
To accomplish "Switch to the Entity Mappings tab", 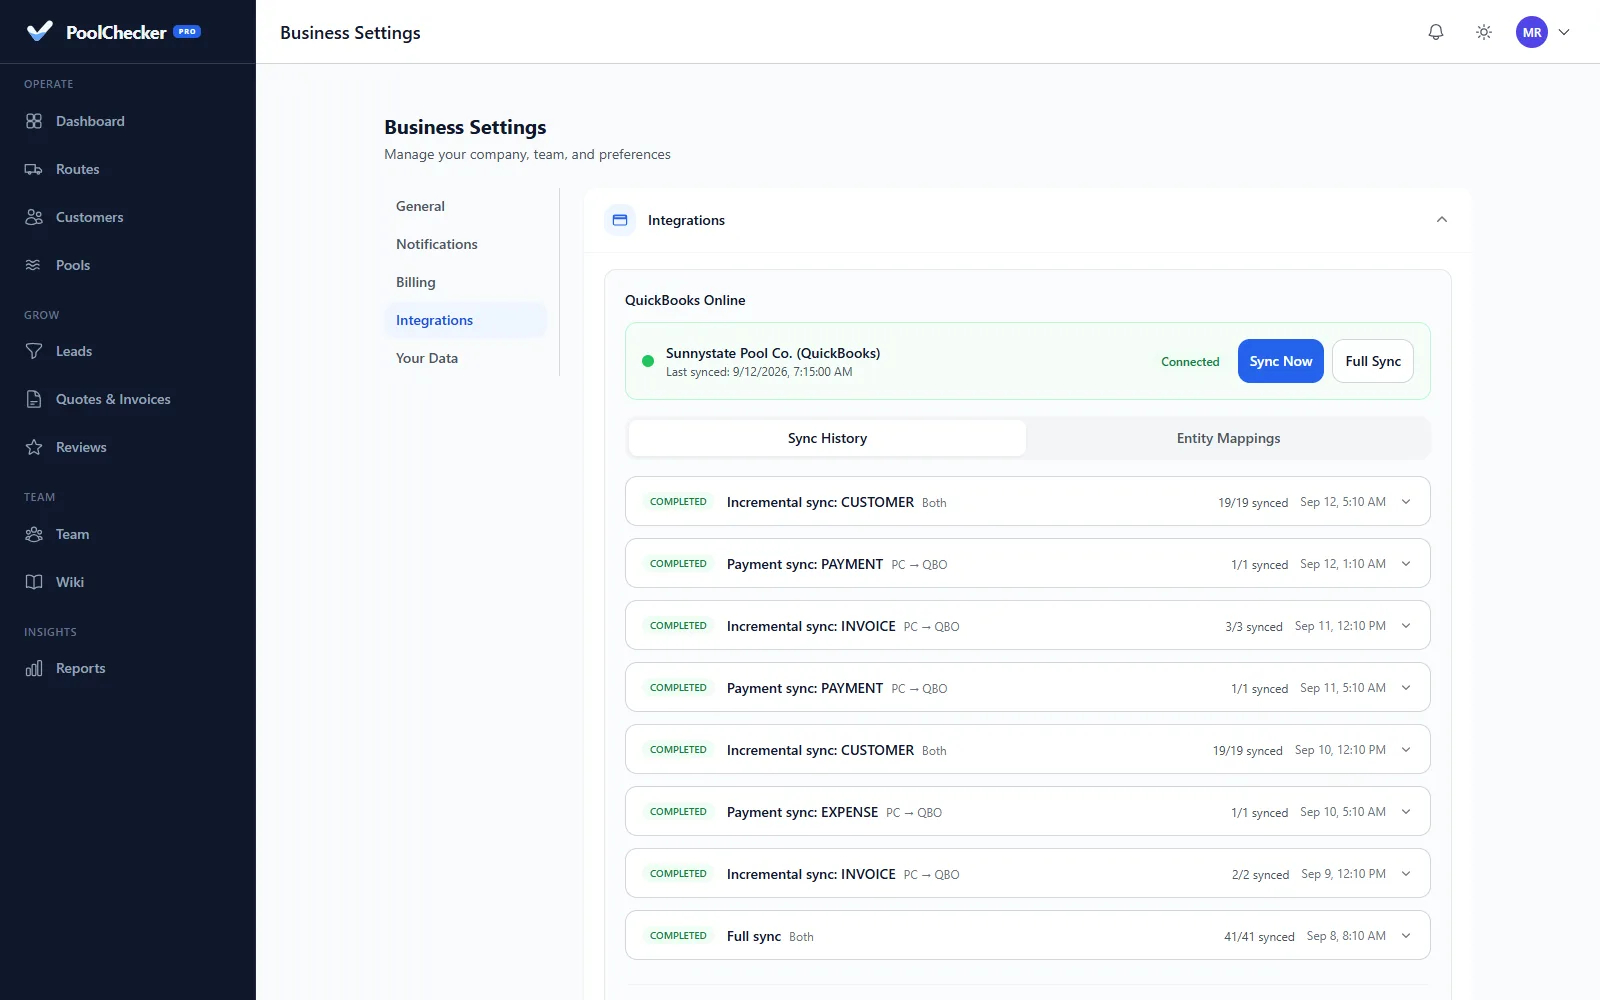I will (x=1228, y=438).
